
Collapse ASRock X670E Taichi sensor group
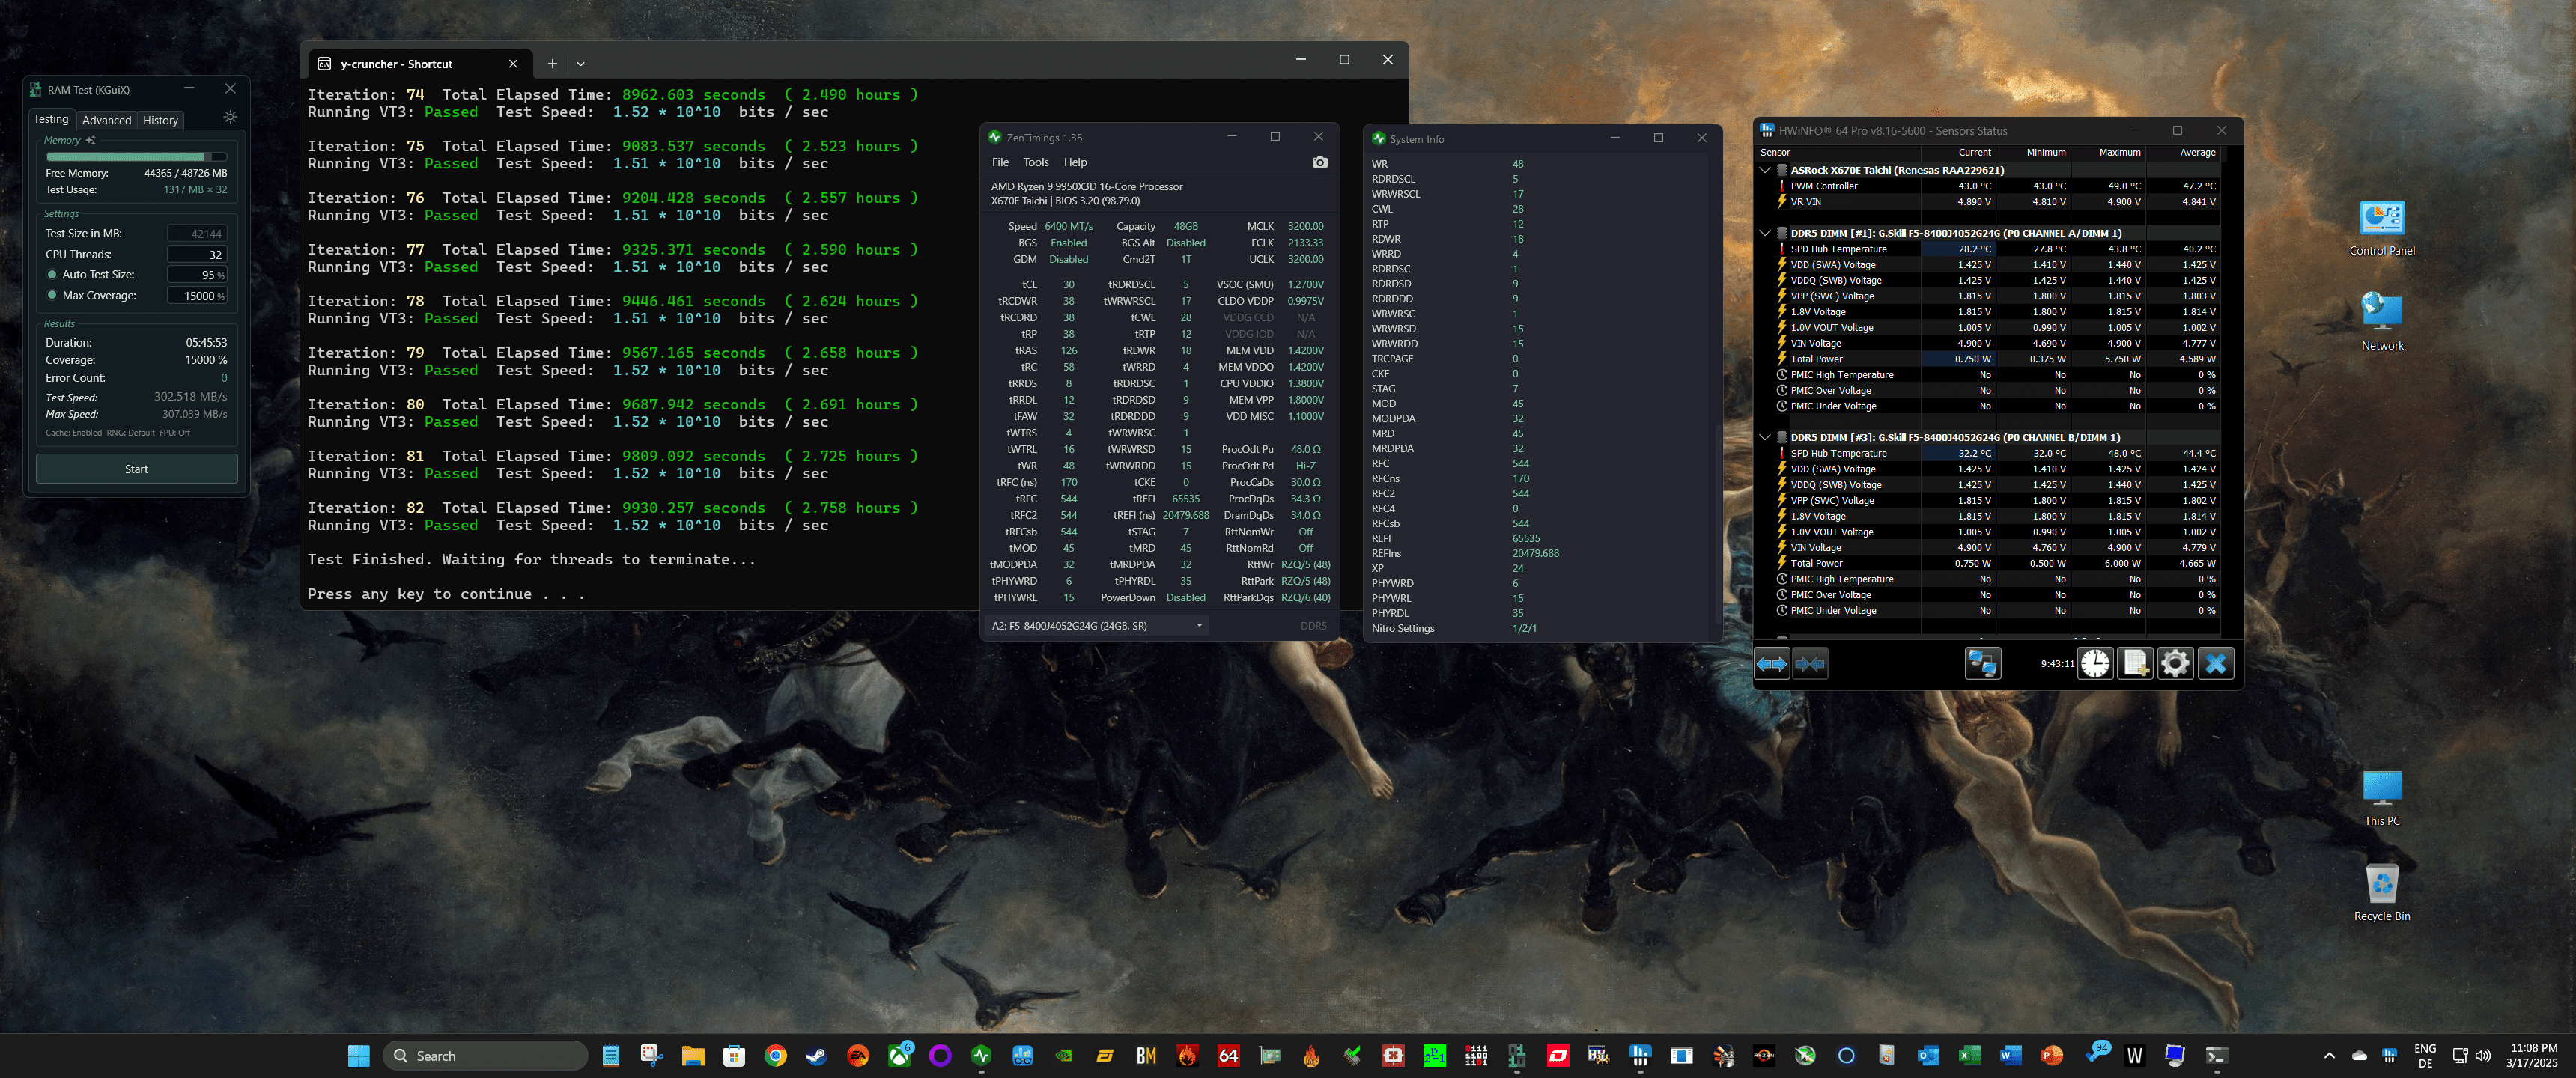[1765, 170]
